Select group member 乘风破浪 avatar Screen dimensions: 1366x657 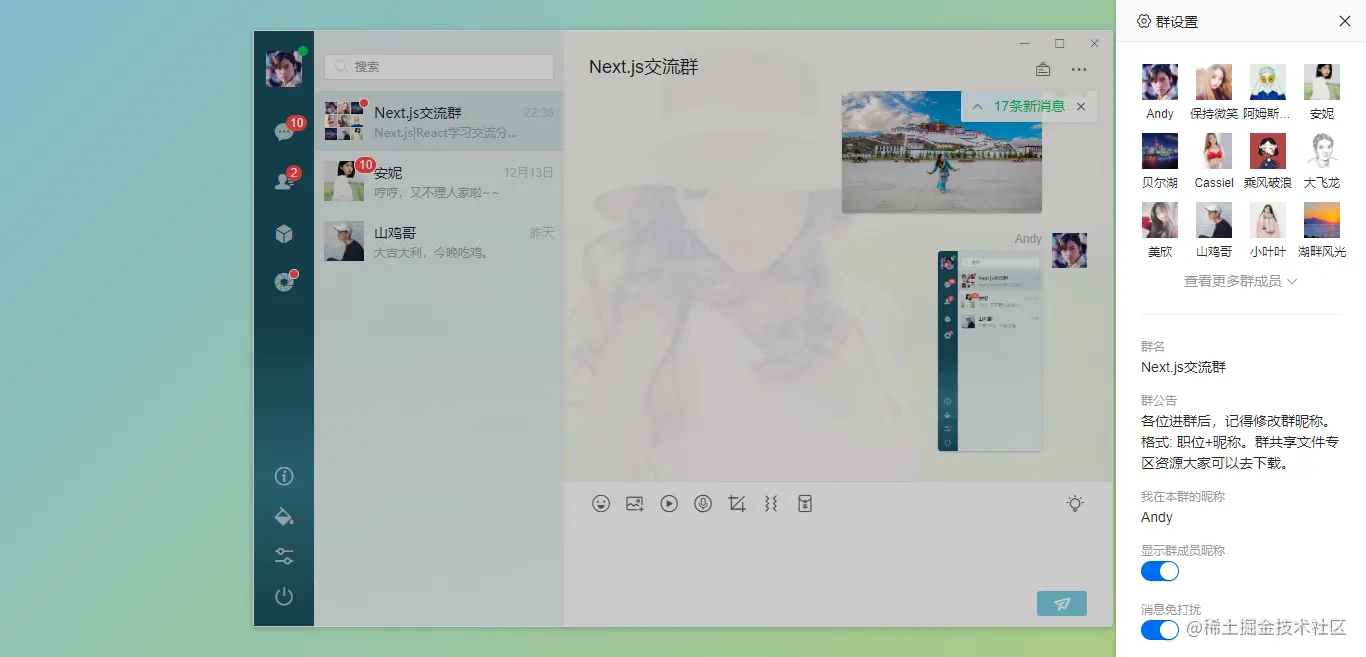[1268, 151]
